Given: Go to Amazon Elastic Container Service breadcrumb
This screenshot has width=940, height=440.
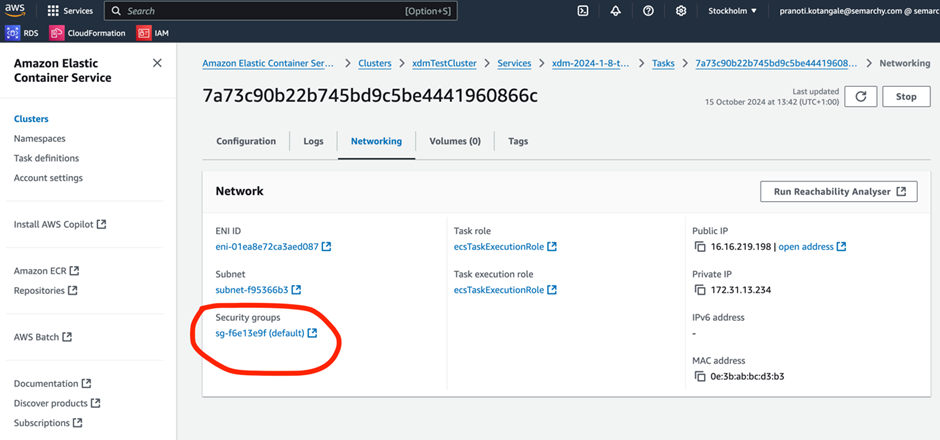Looking at the screenshot, I should 268,63.
